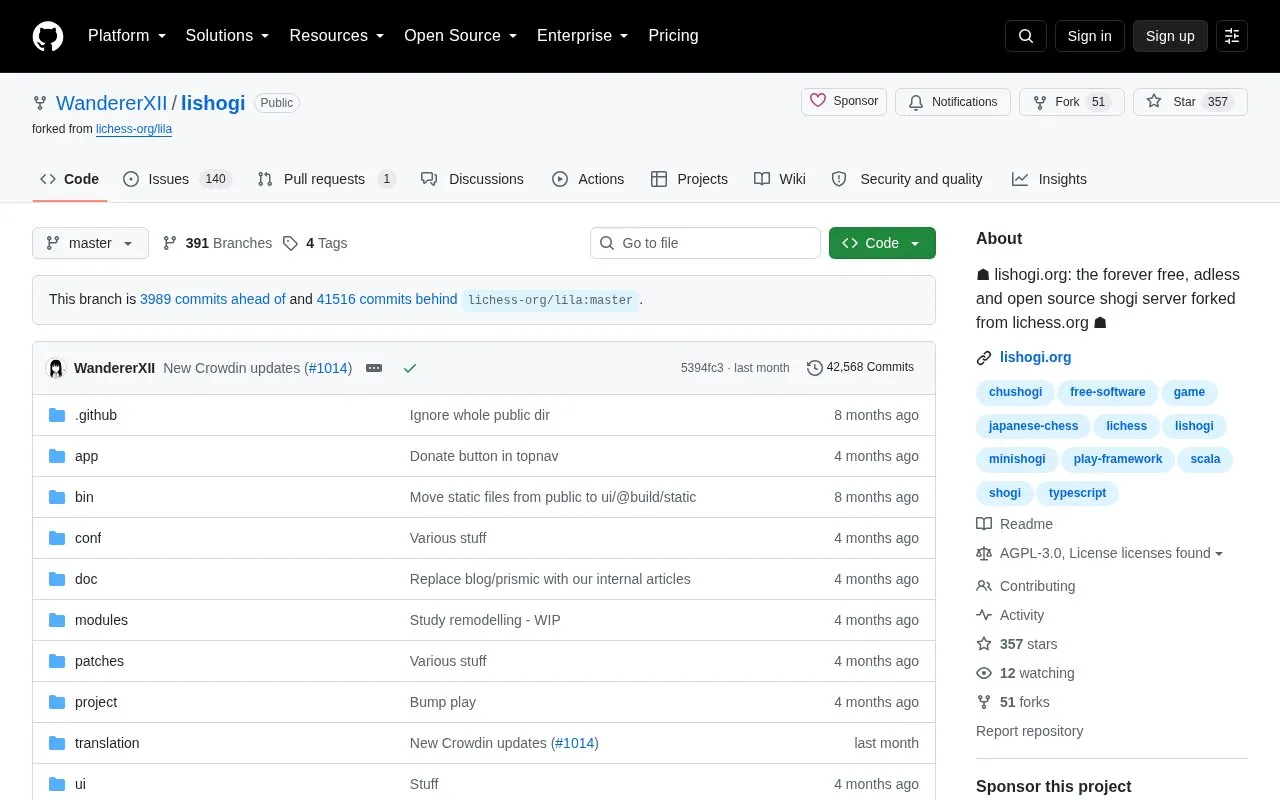1280x800 pixels.
Task: Click the Star button
Action: 1190,102
